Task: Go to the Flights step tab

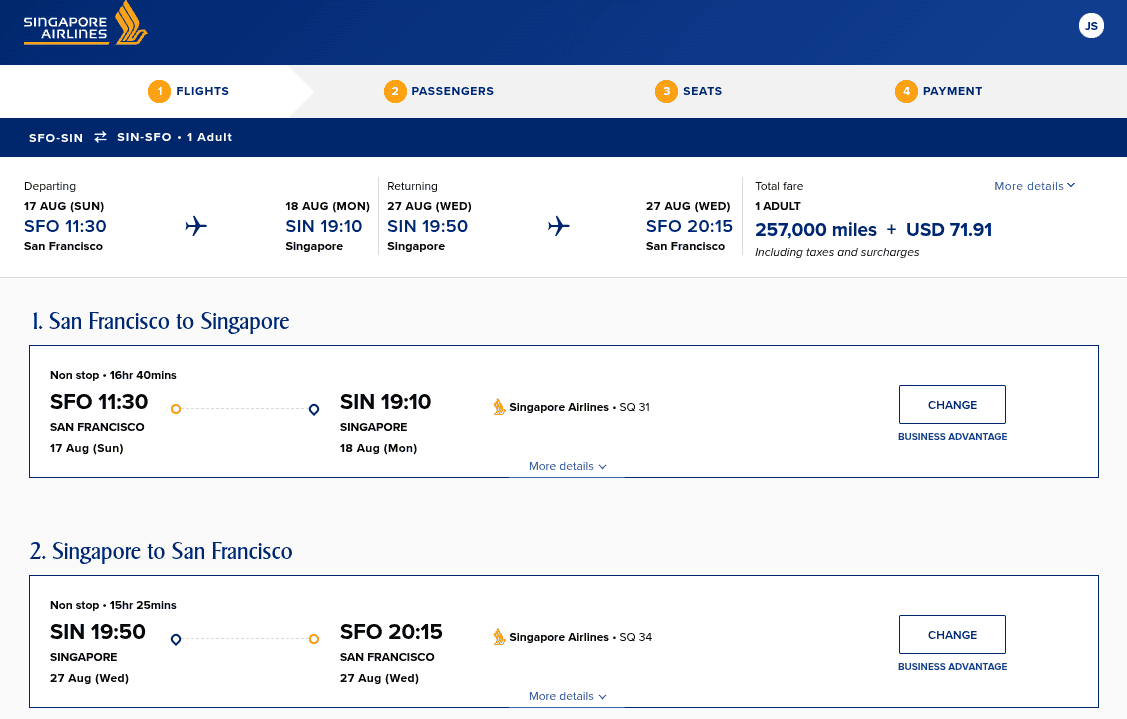Action: (x=188, y=91)
